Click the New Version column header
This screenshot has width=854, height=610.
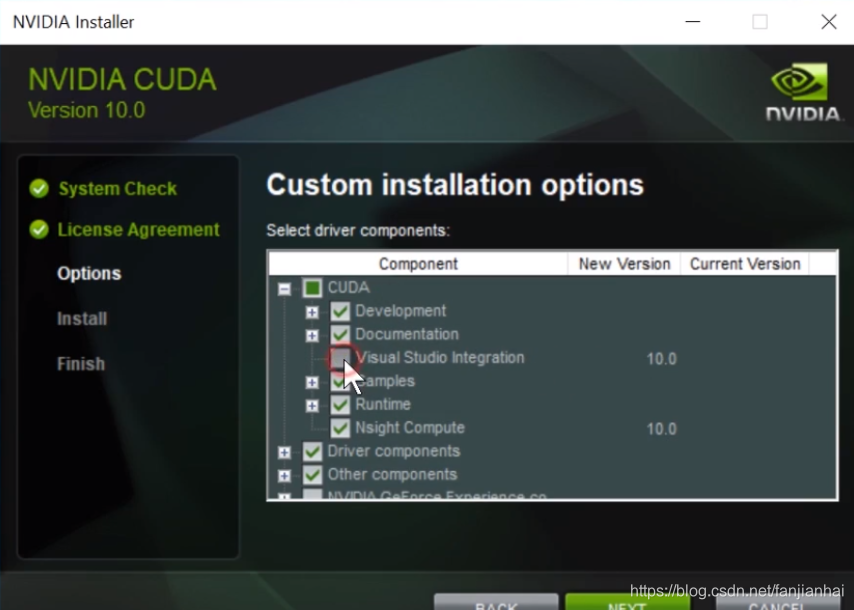click(624, 264)
